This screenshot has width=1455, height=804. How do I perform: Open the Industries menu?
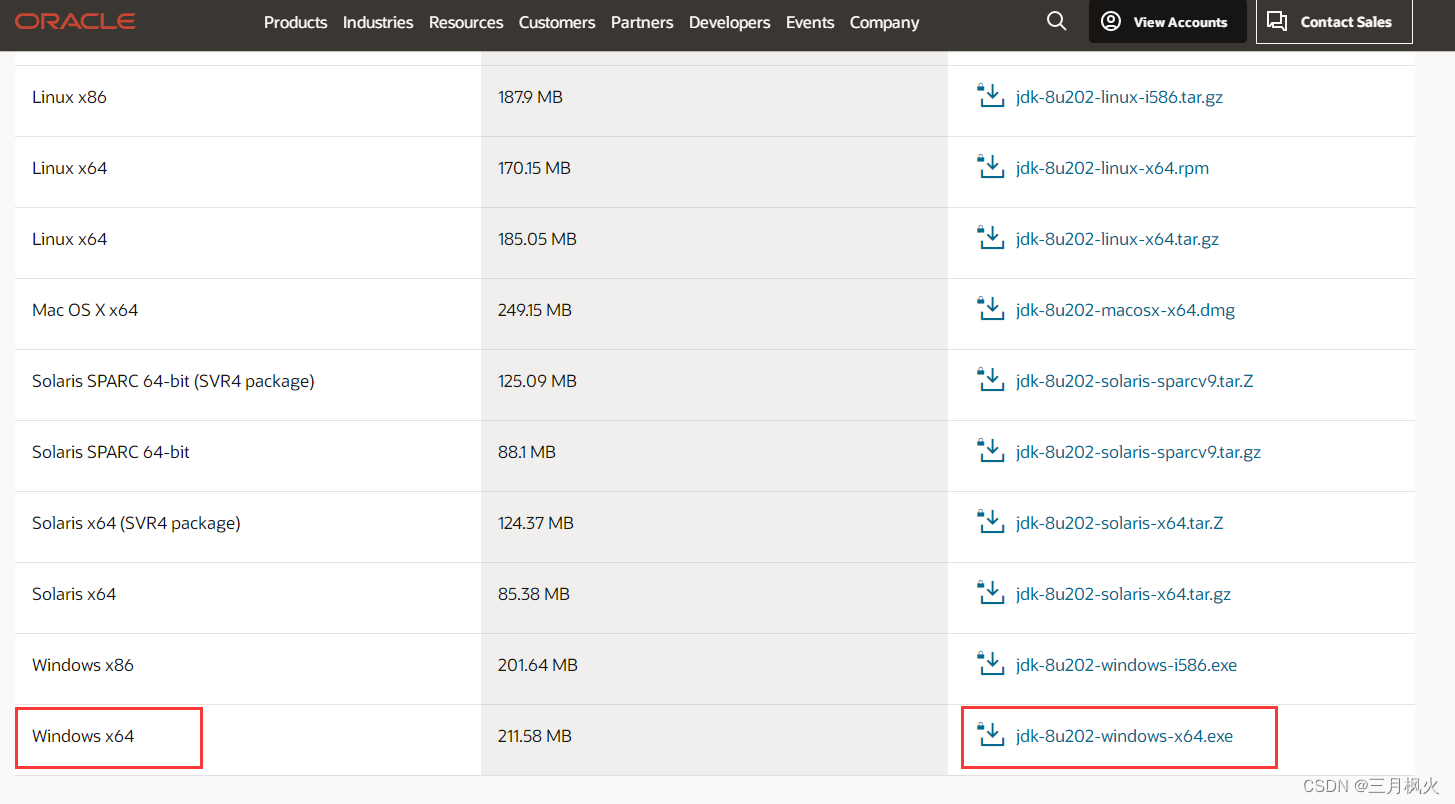point(378,22)
